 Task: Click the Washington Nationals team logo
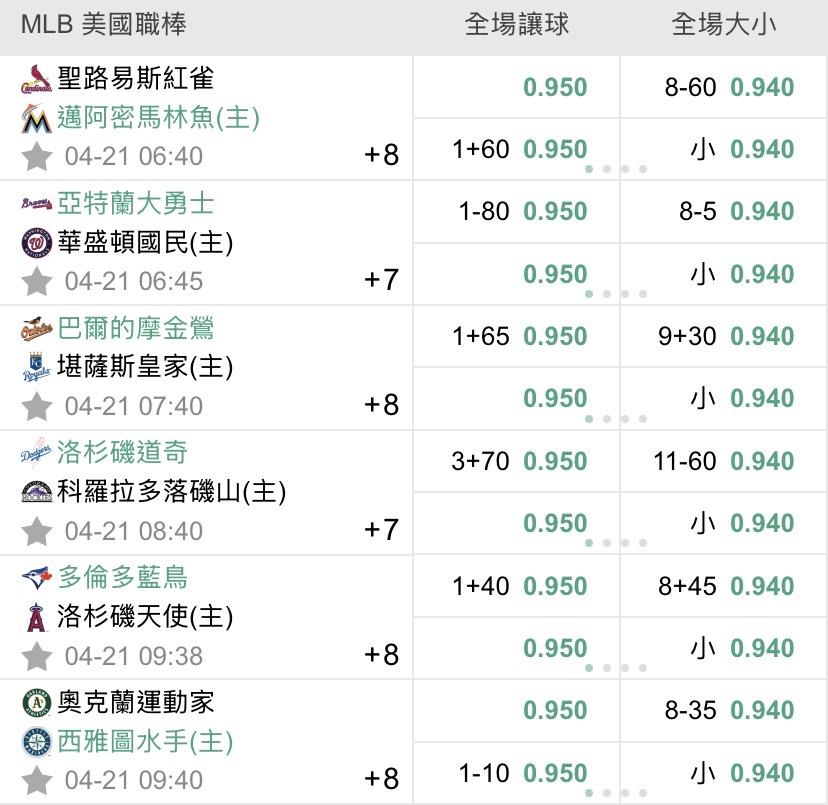click(x=36, y=243)
